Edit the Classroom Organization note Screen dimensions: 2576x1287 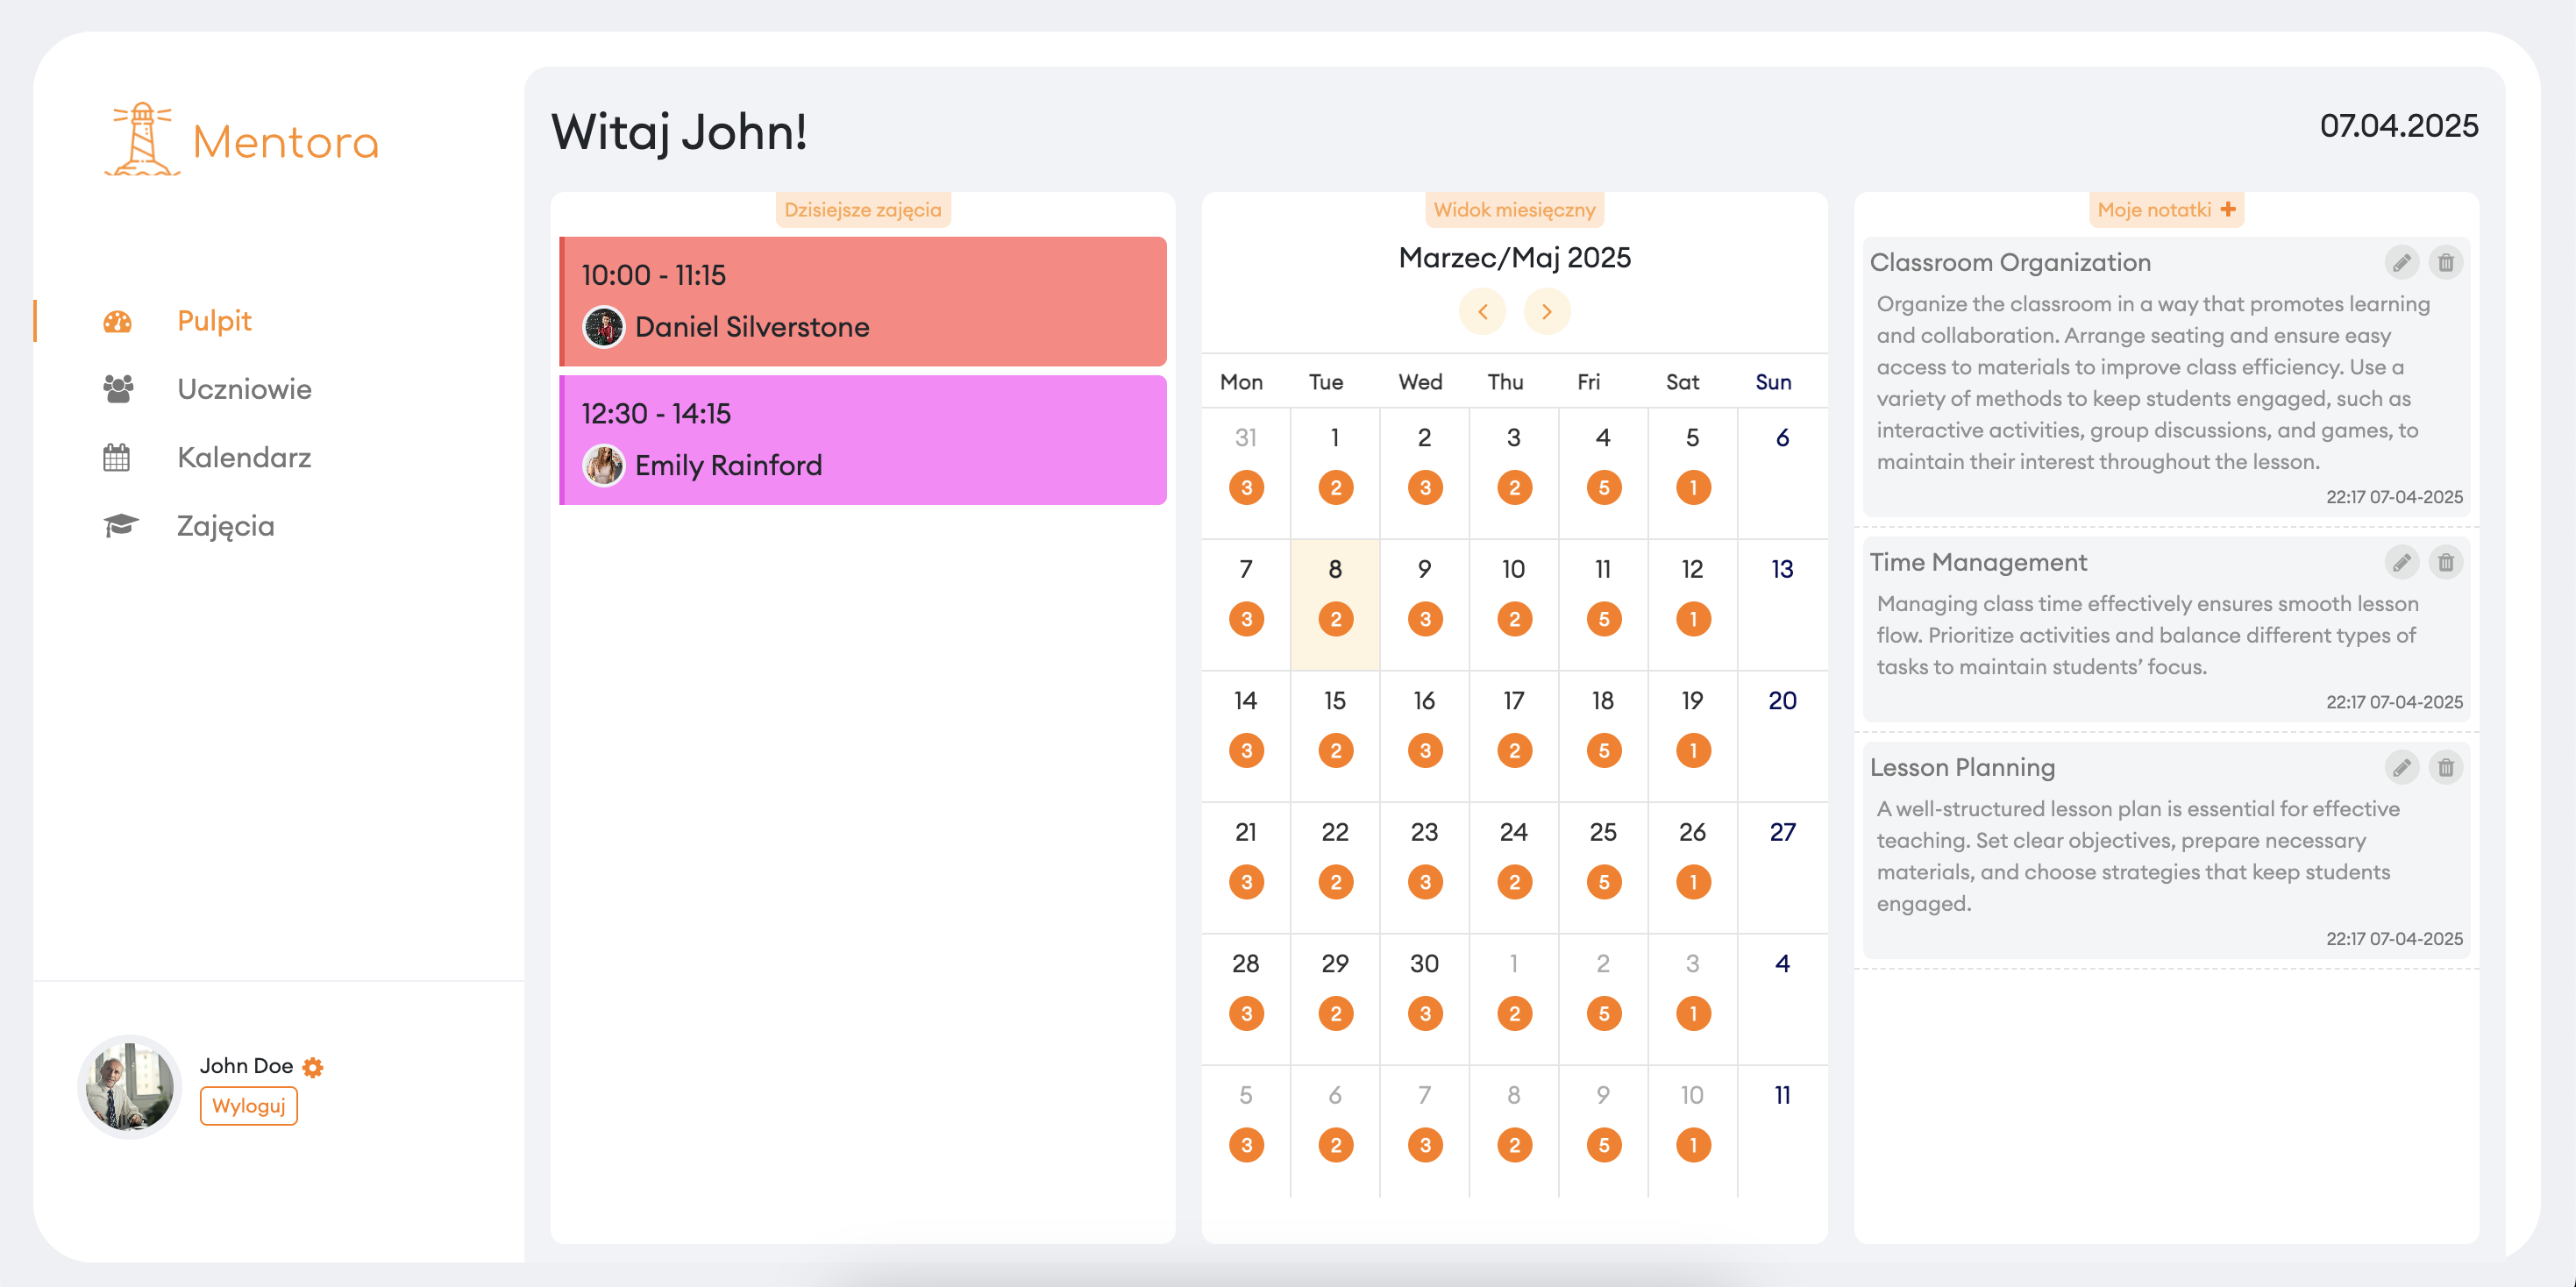point(2401,263)
